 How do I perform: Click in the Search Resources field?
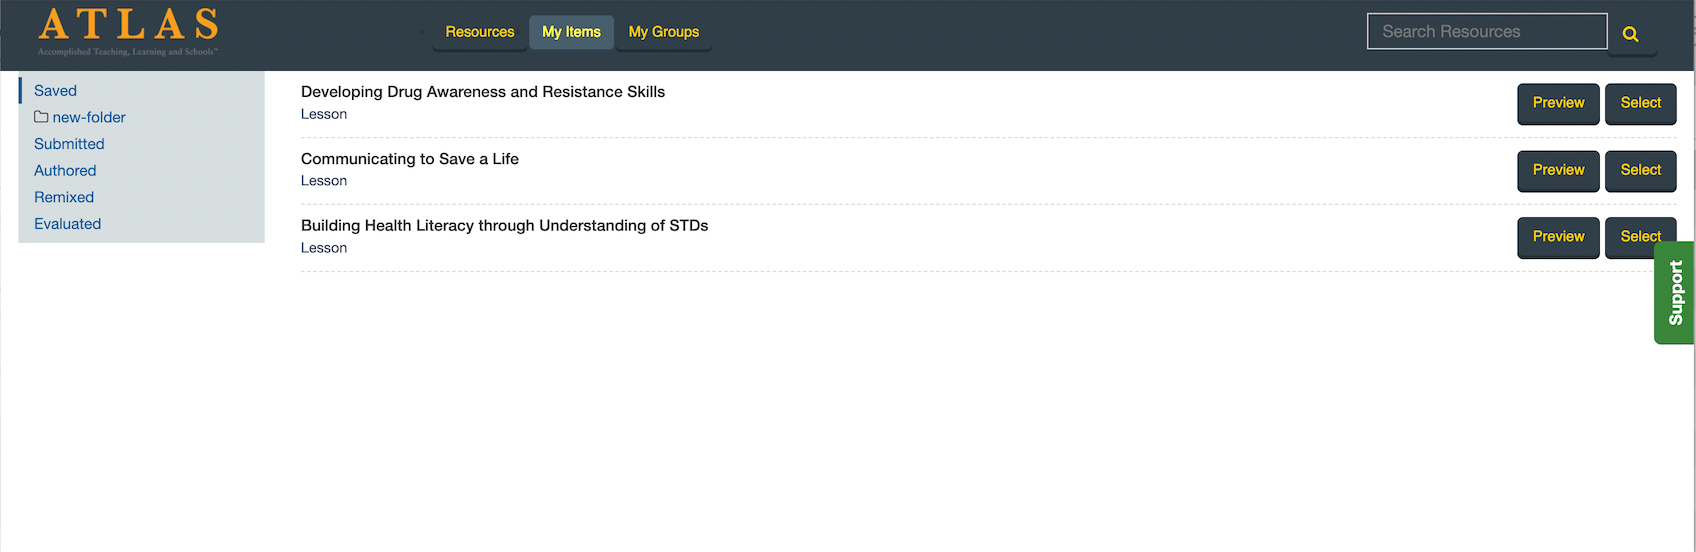pos(1487,31)
